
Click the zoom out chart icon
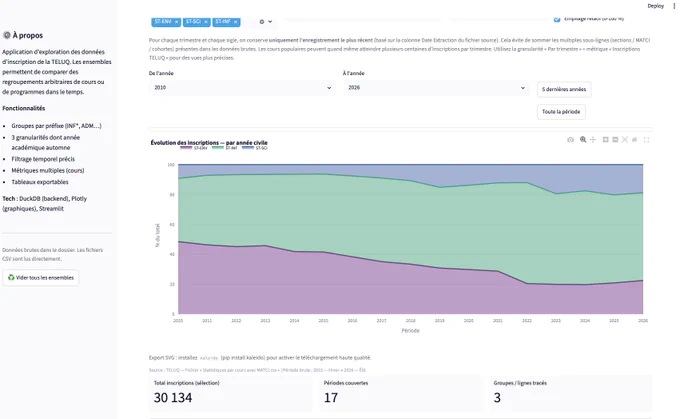[x=615, y=140]
